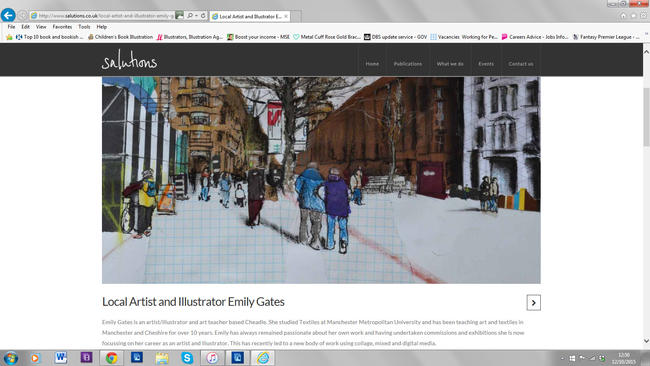Expand the favorites bar overflow chevron

(x=646, y=35)
